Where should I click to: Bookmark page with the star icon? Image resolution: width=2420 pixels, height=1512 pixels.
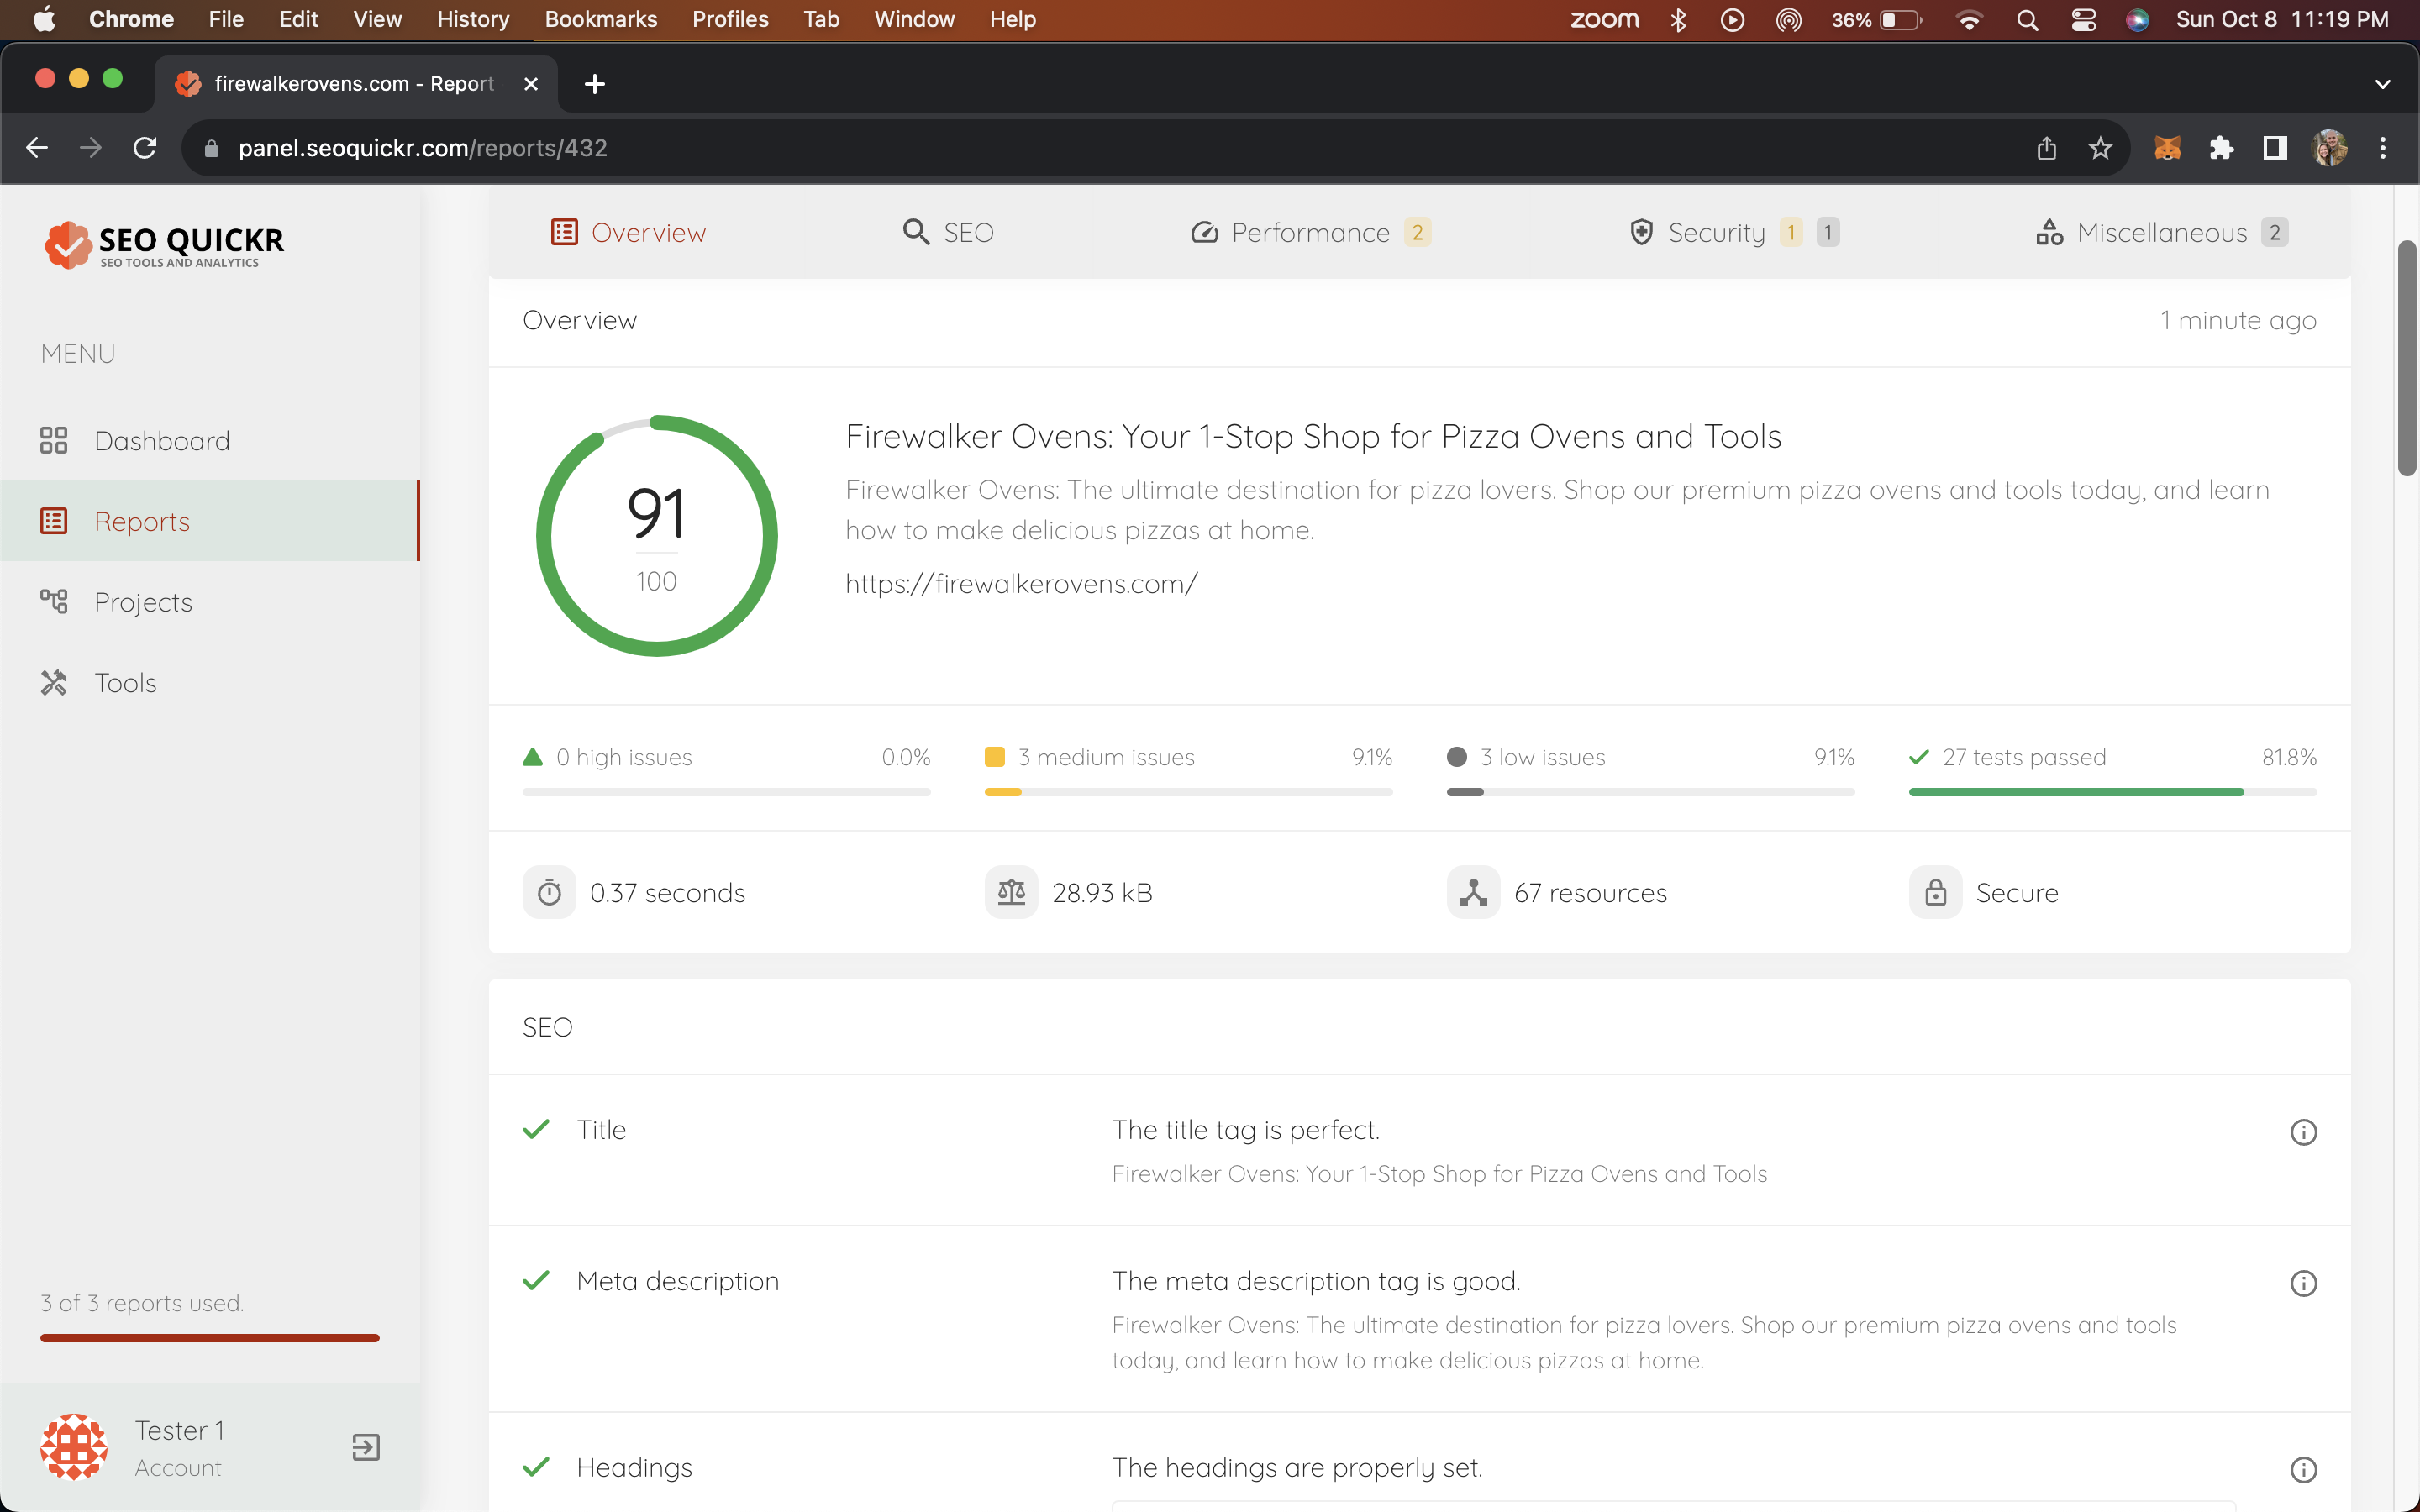[x=2100, y=148]
